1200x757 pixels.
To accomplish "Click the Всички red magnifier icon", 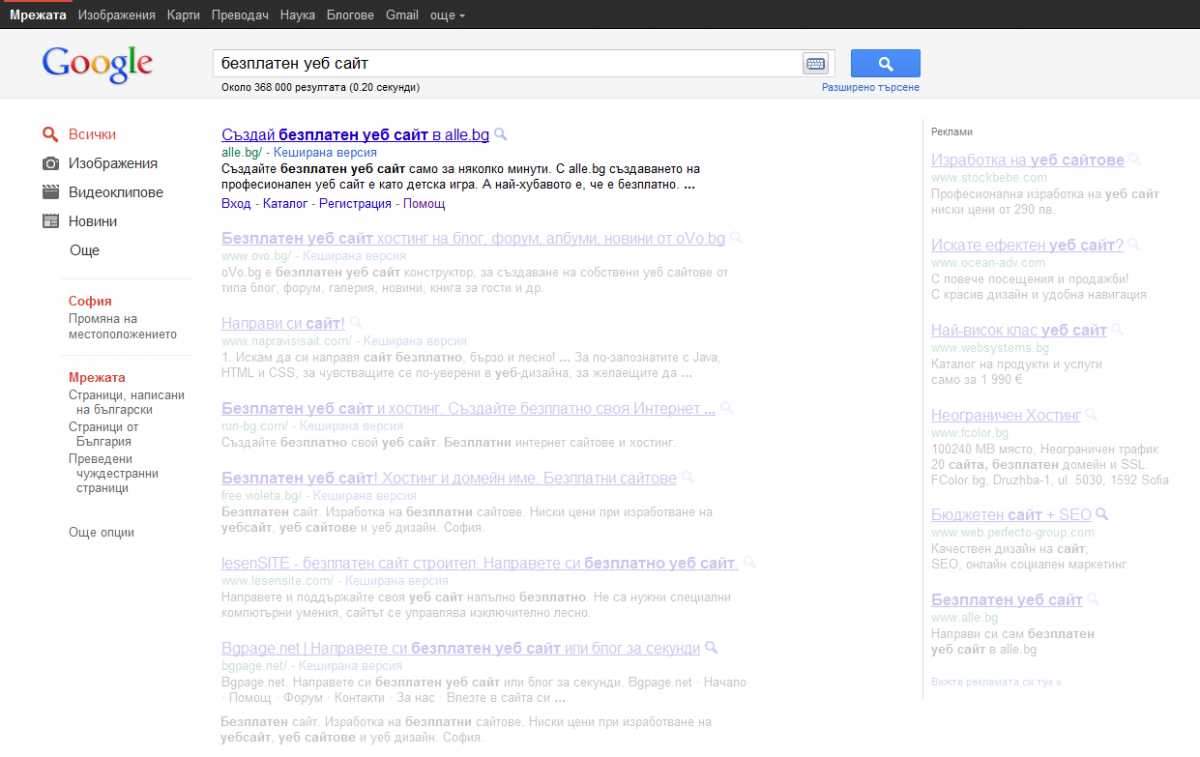I will coord(50,134).
